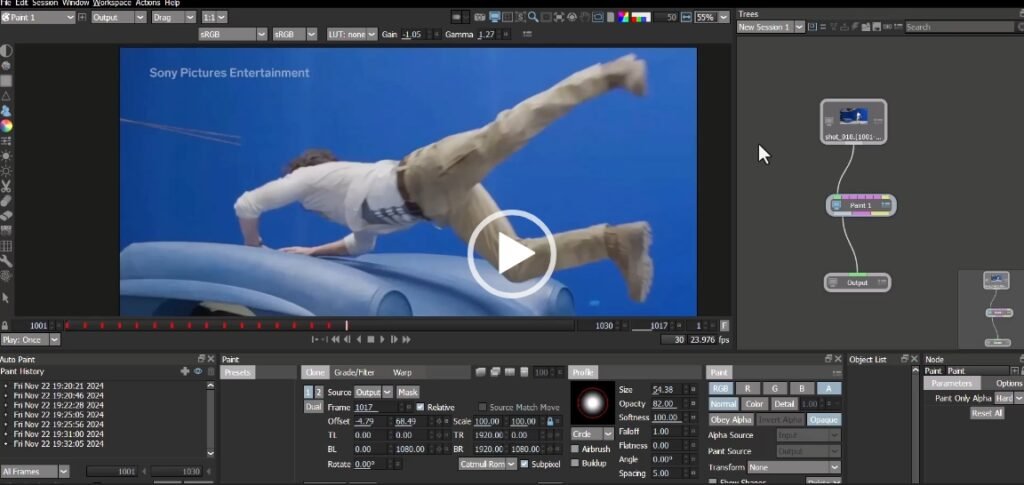Screen dimensions: 1024x485
Task: Open the Play: Once dropdown
Action: coord(30,339)
